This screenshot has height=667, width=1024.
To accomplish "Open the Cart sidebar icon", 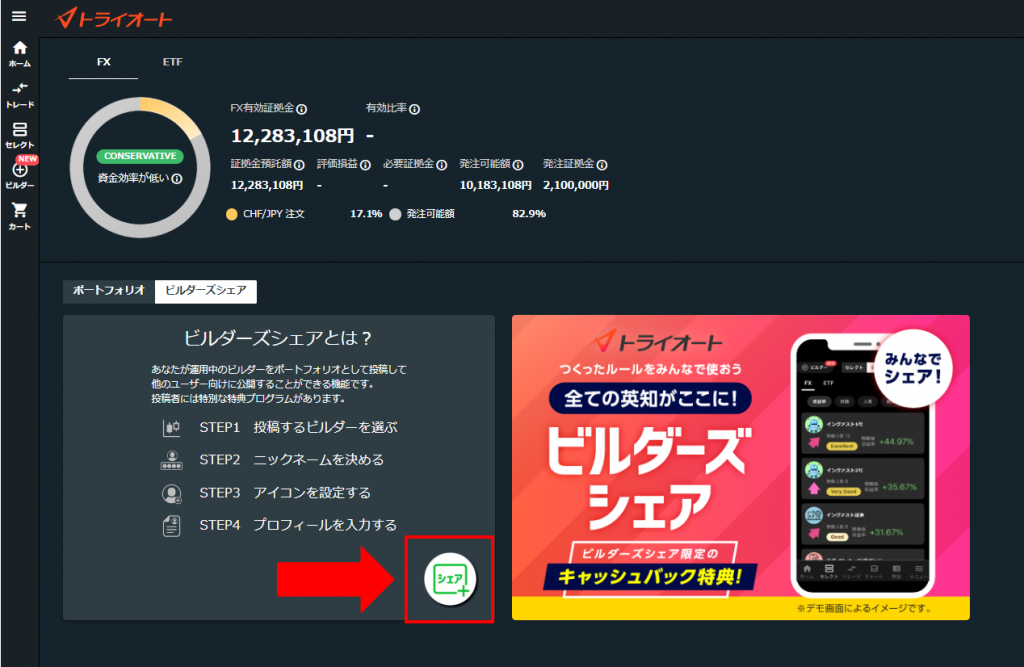I will 19,216.
